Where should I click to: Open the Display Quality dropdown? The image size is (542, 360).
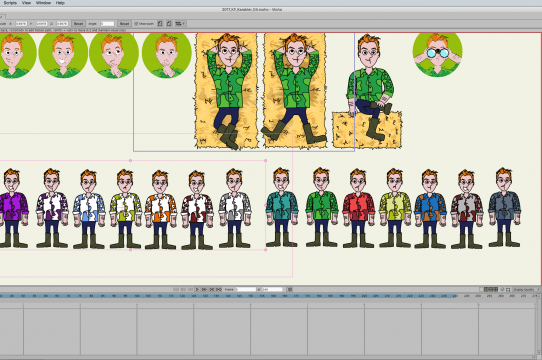[526, 289]
